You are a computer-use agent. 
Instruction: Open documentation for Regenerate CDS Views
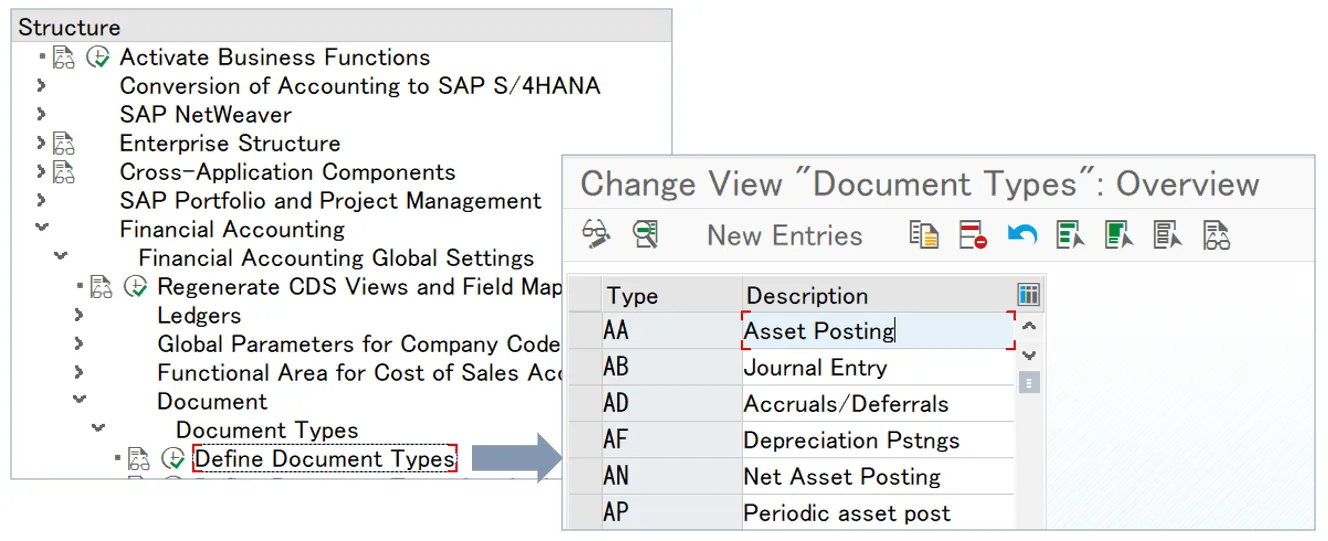[x=102, y=287]
